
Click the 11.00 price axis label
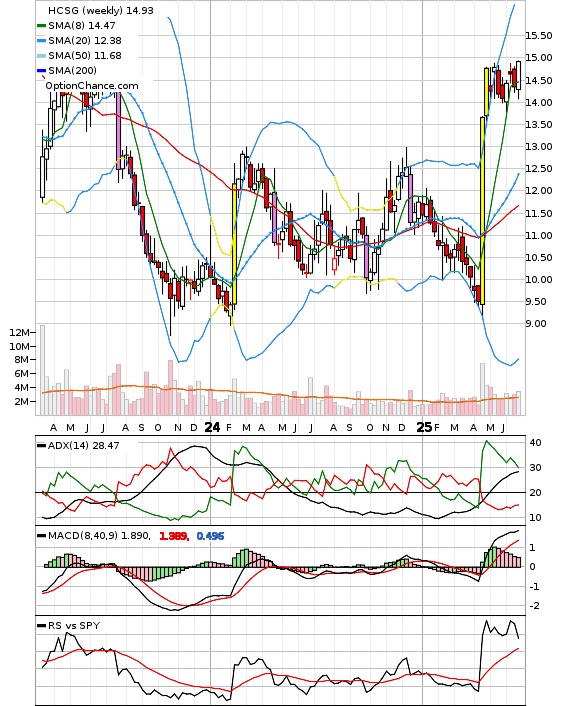click(x=539, y=235)
